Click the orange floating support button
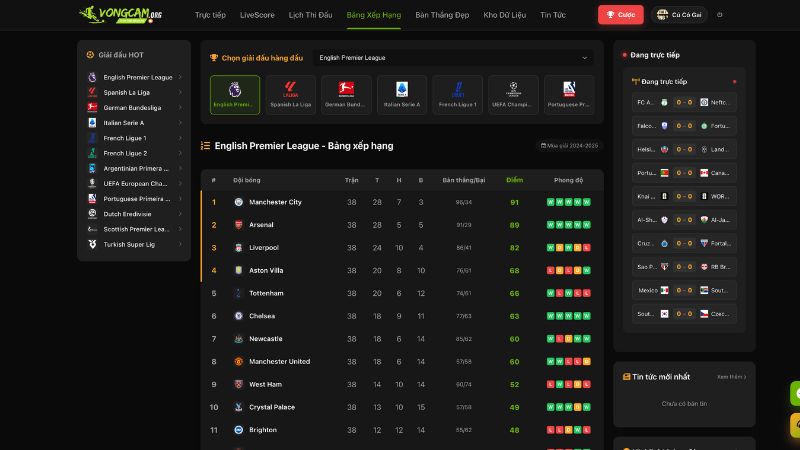800x450 pixels. coord(795,426)
